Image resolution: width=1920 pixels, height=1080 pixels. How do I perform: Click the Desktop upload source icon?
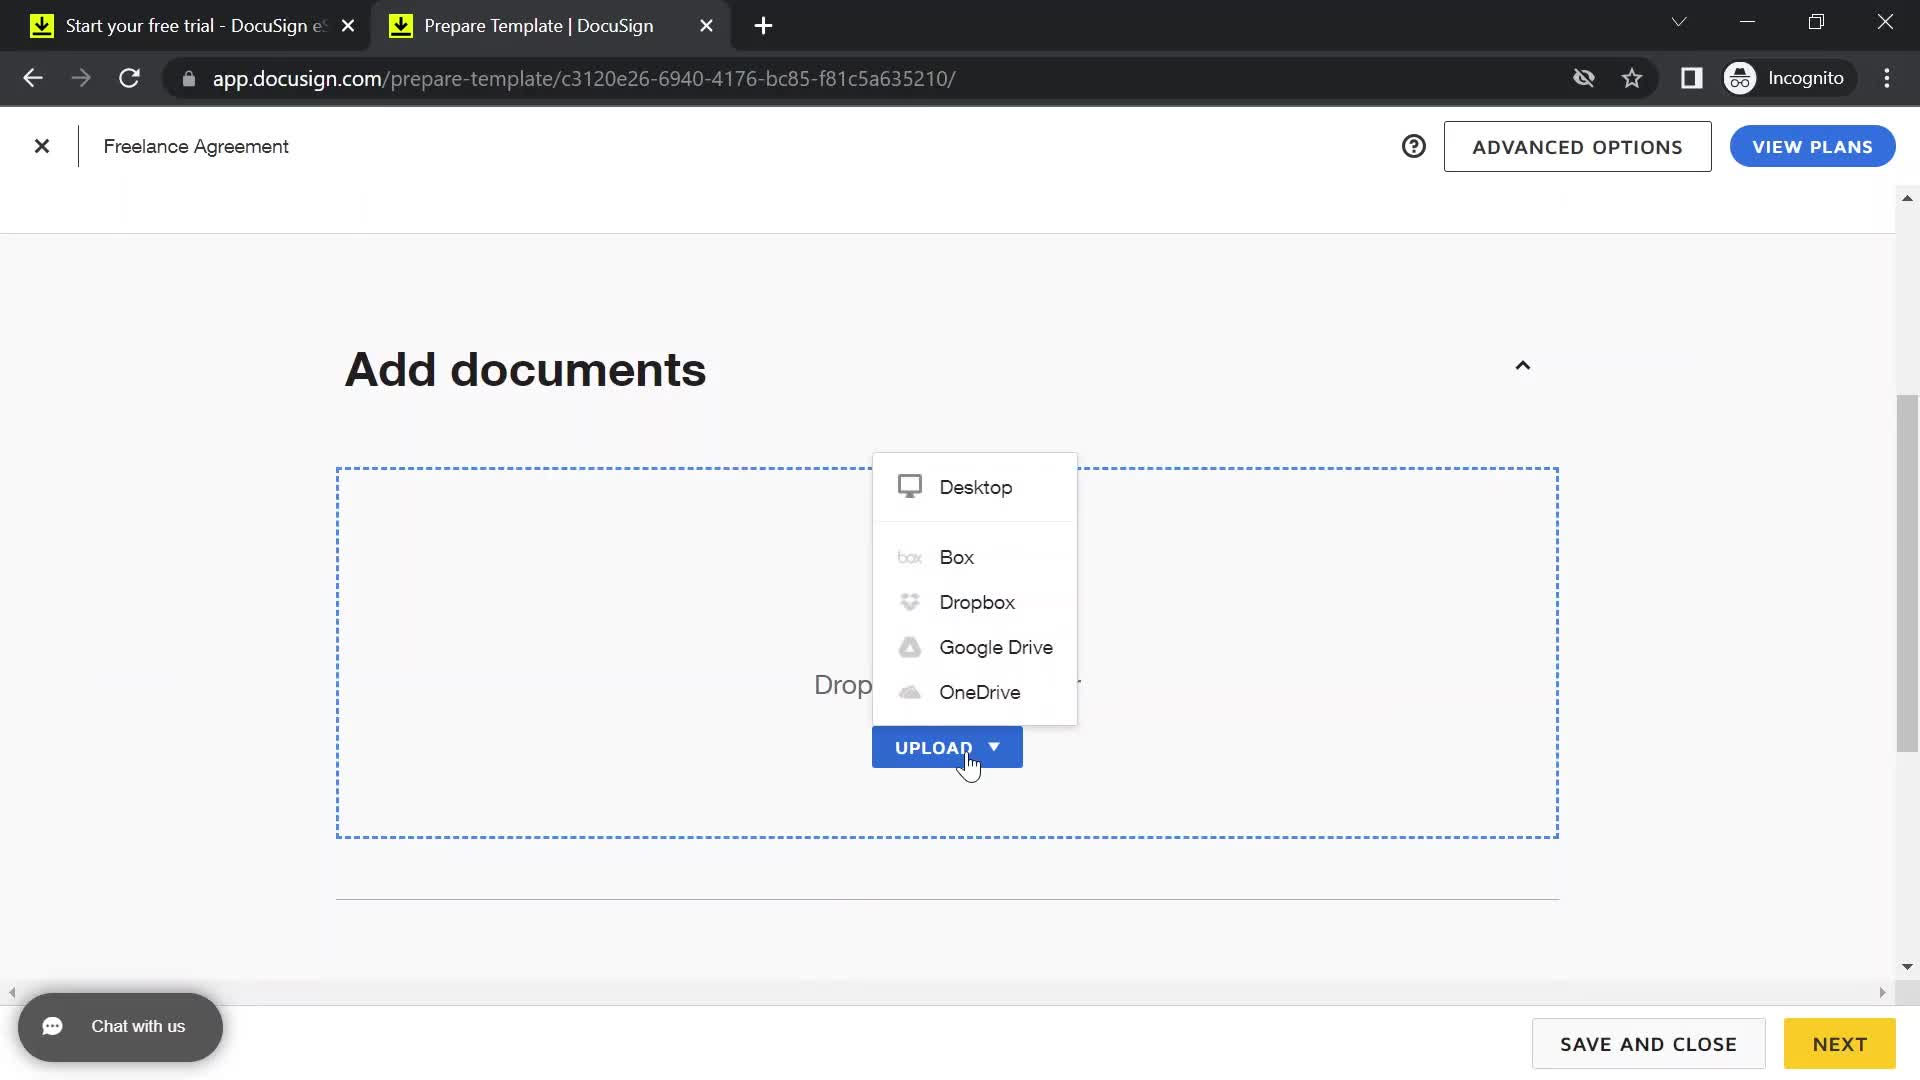coord(910,487)
